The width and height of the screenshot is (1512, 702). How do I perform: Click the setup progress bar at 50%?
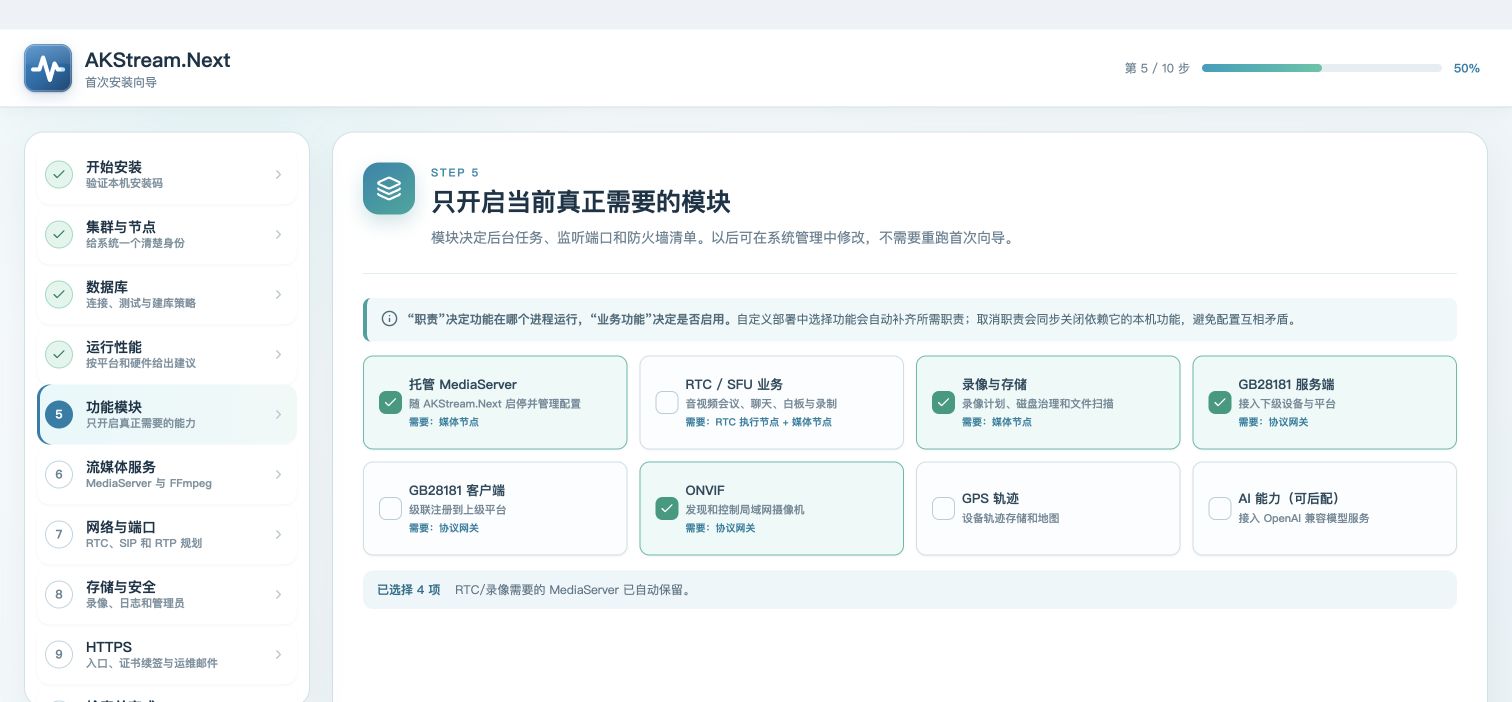tap(1321, 68)
